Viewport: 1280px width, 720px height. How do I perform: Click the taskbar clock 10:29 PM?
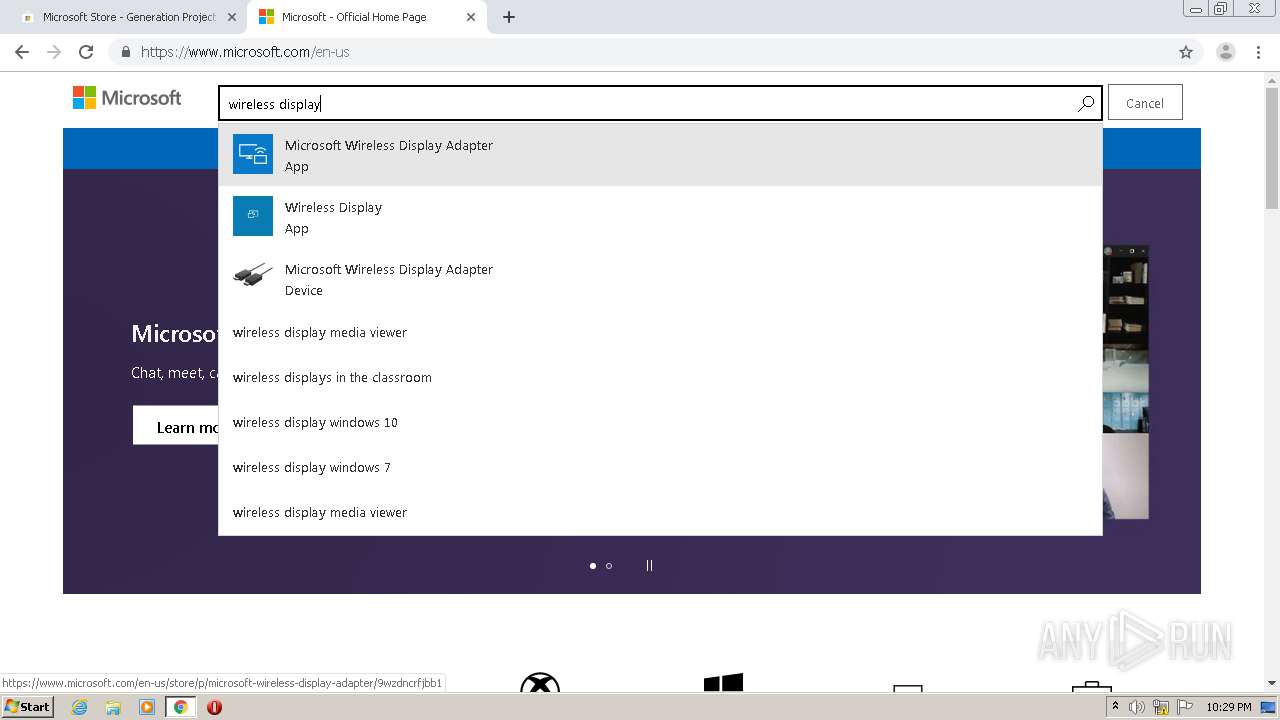point(1229,707)
